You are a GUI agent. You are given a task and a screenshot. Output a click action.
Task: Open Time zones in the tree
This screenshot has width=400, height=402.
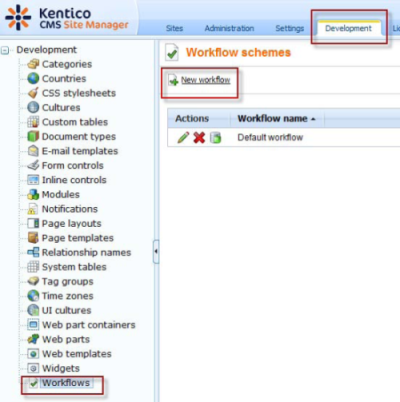68,296
